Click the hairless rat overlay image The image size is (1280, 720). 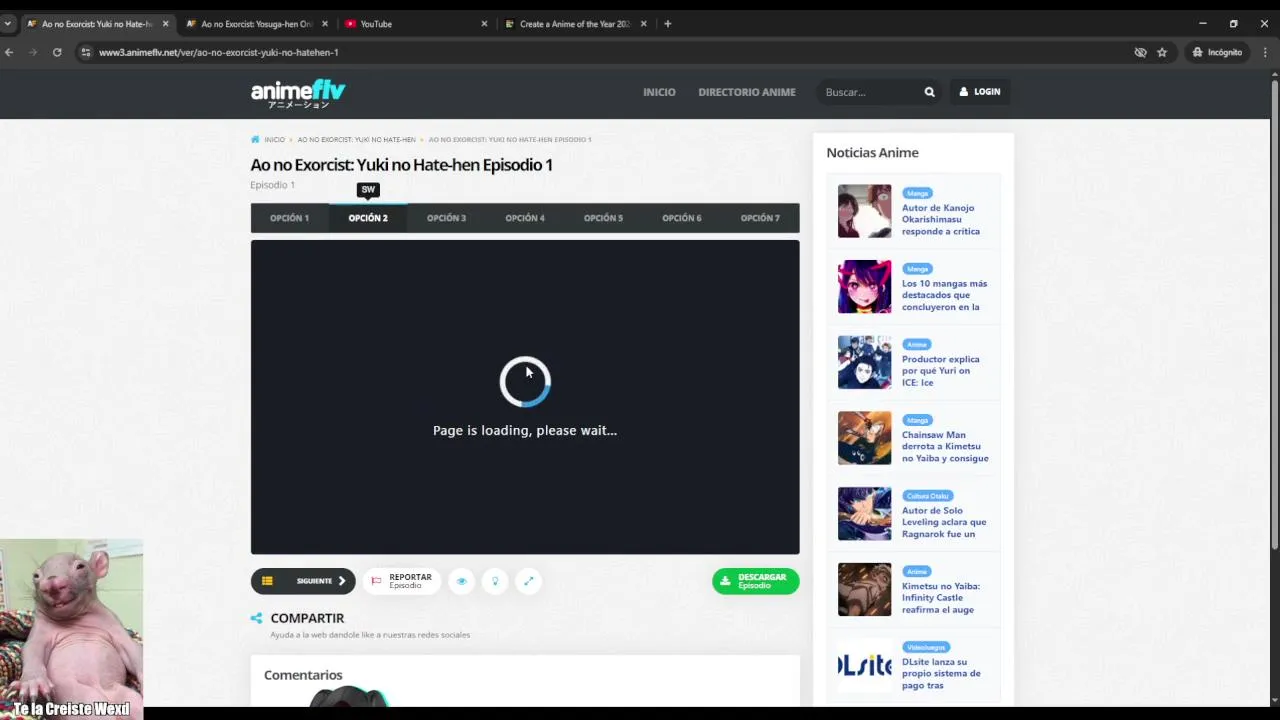tap(71, 629)
